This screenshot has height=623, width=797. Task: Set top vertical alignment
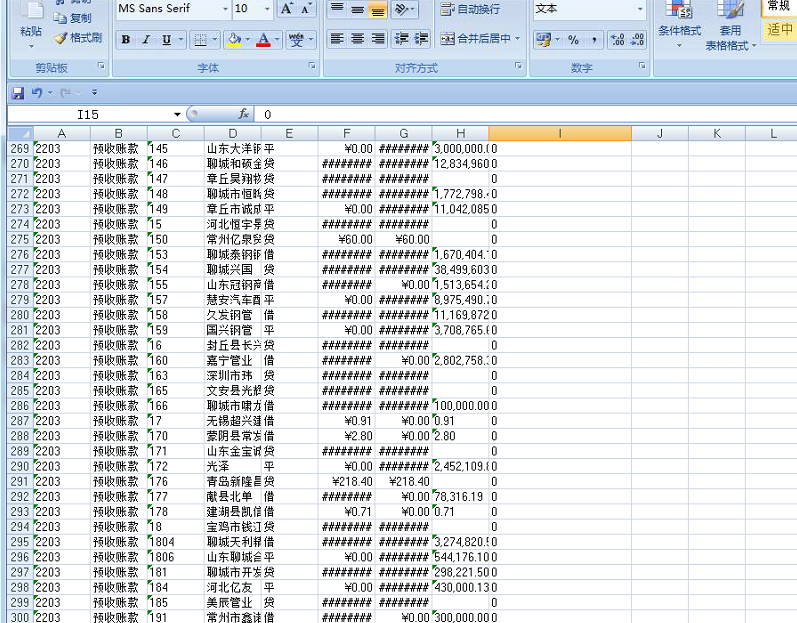click(x=336, y=9)
